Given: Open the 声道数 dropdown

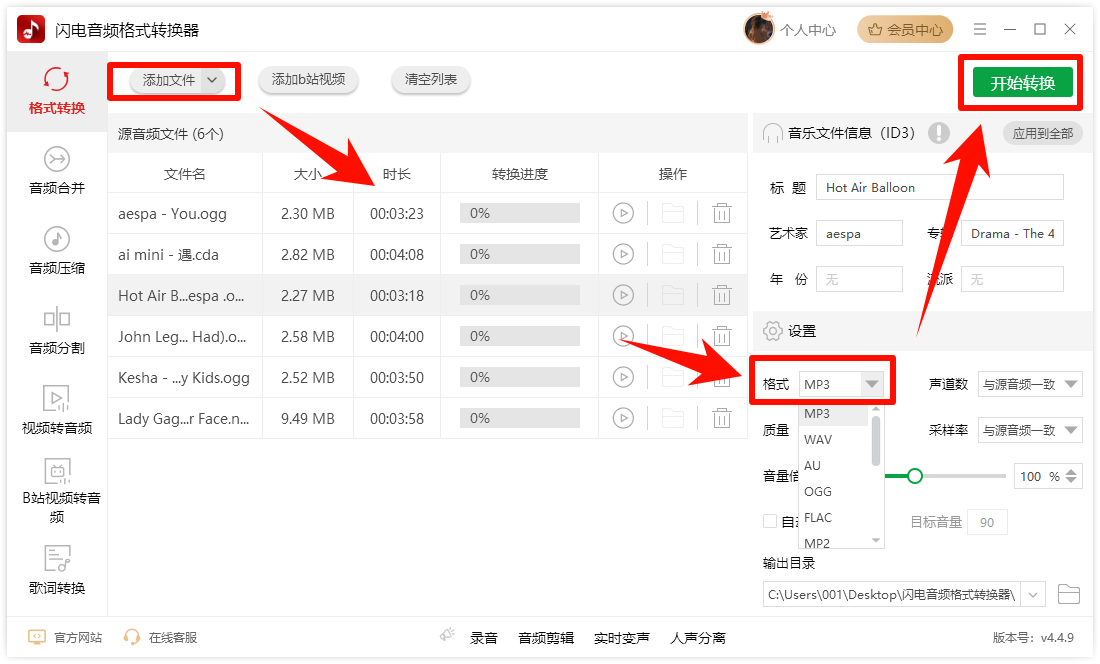Looking at the screenshot, I should (1030, 384).
